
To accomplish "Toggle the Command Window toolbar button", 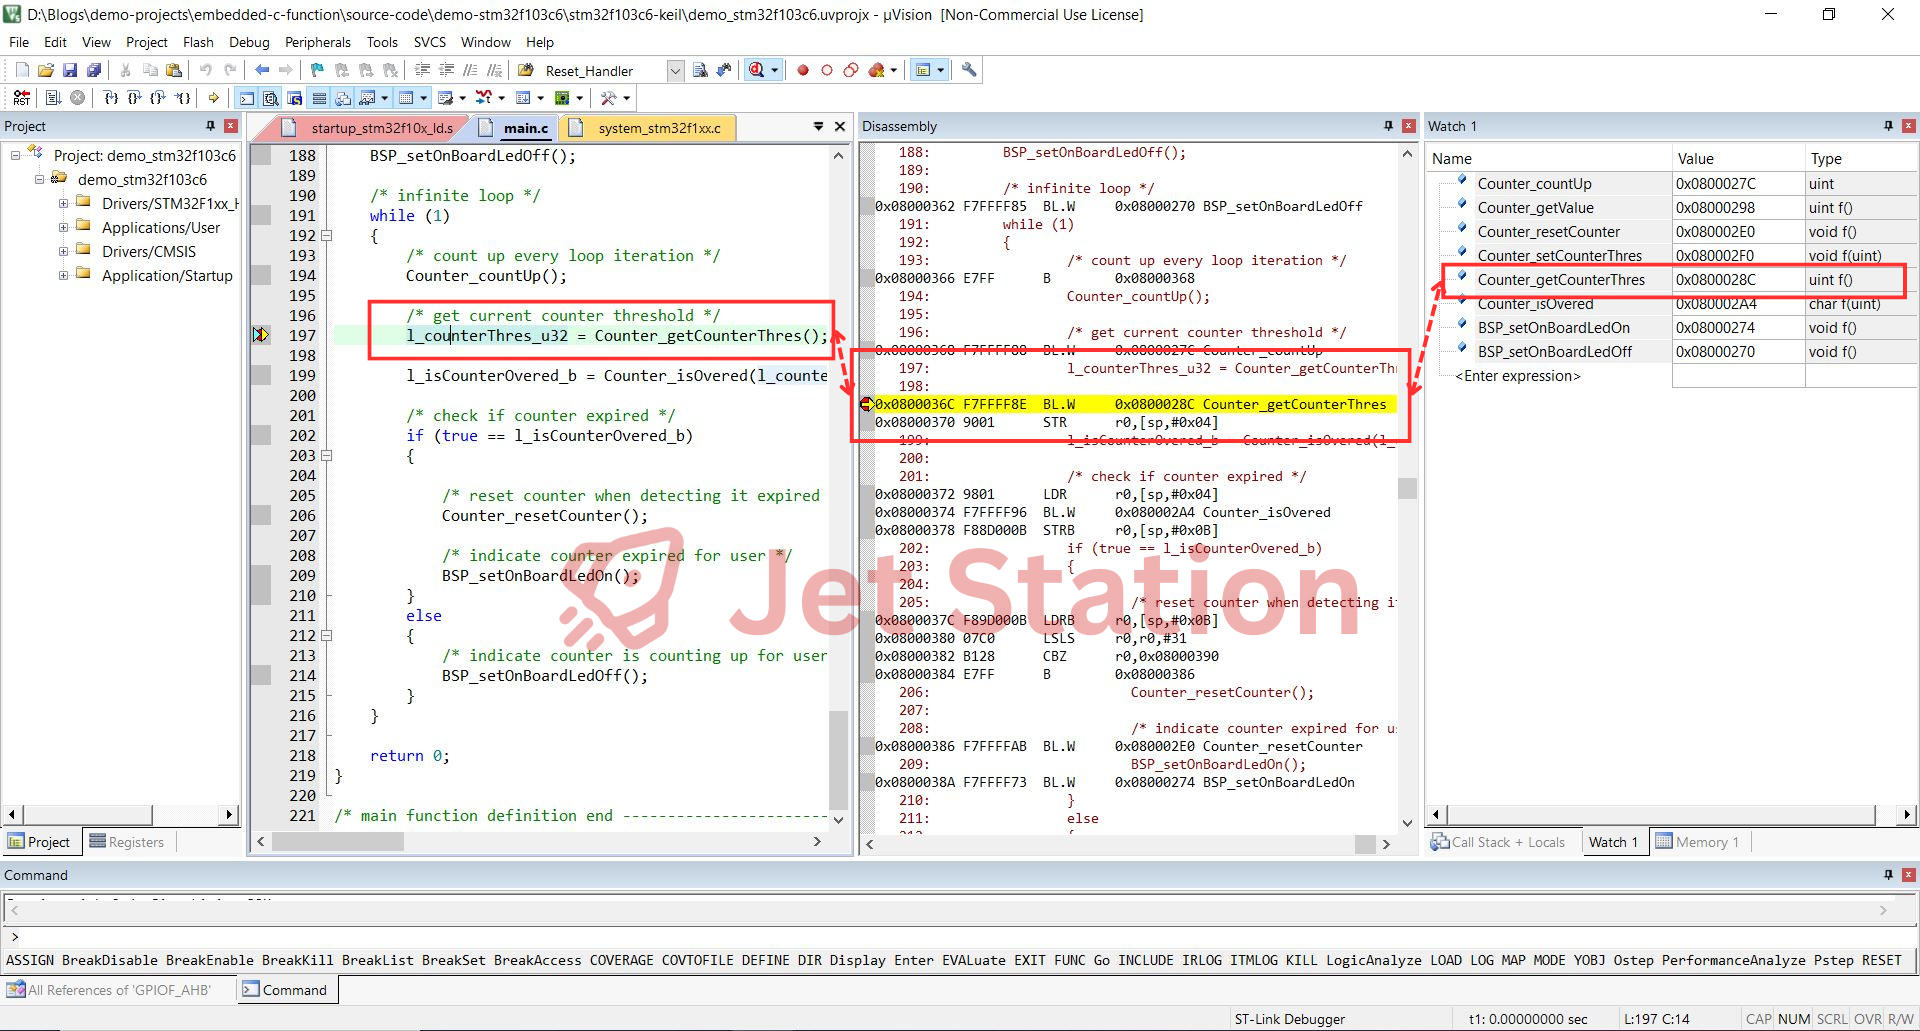I will [246, 98].
